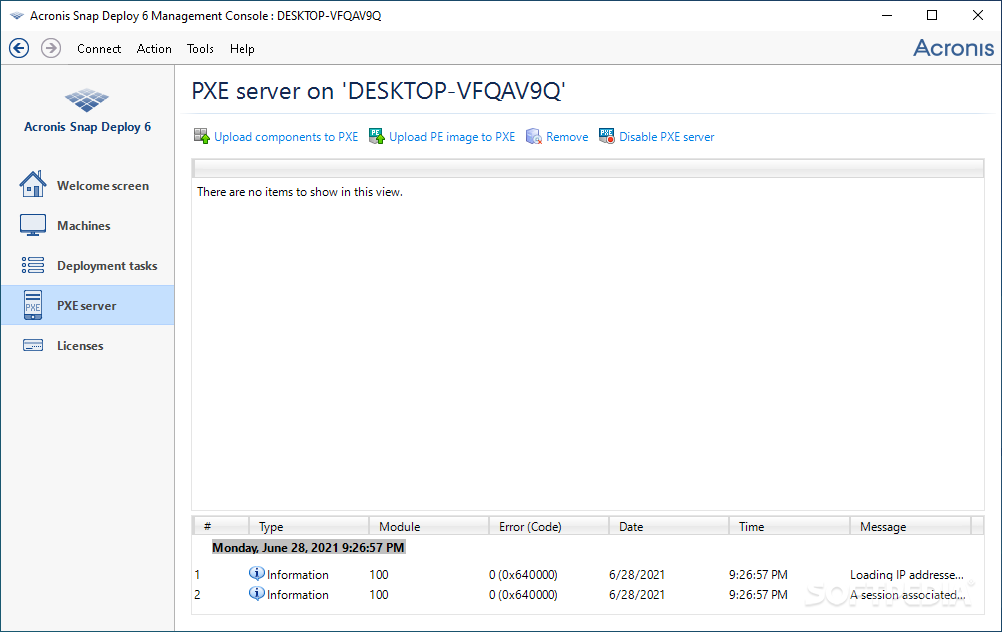Sort log by Type column header
1002x632 pixels.
pyautogui.click(x=309, y=526)
